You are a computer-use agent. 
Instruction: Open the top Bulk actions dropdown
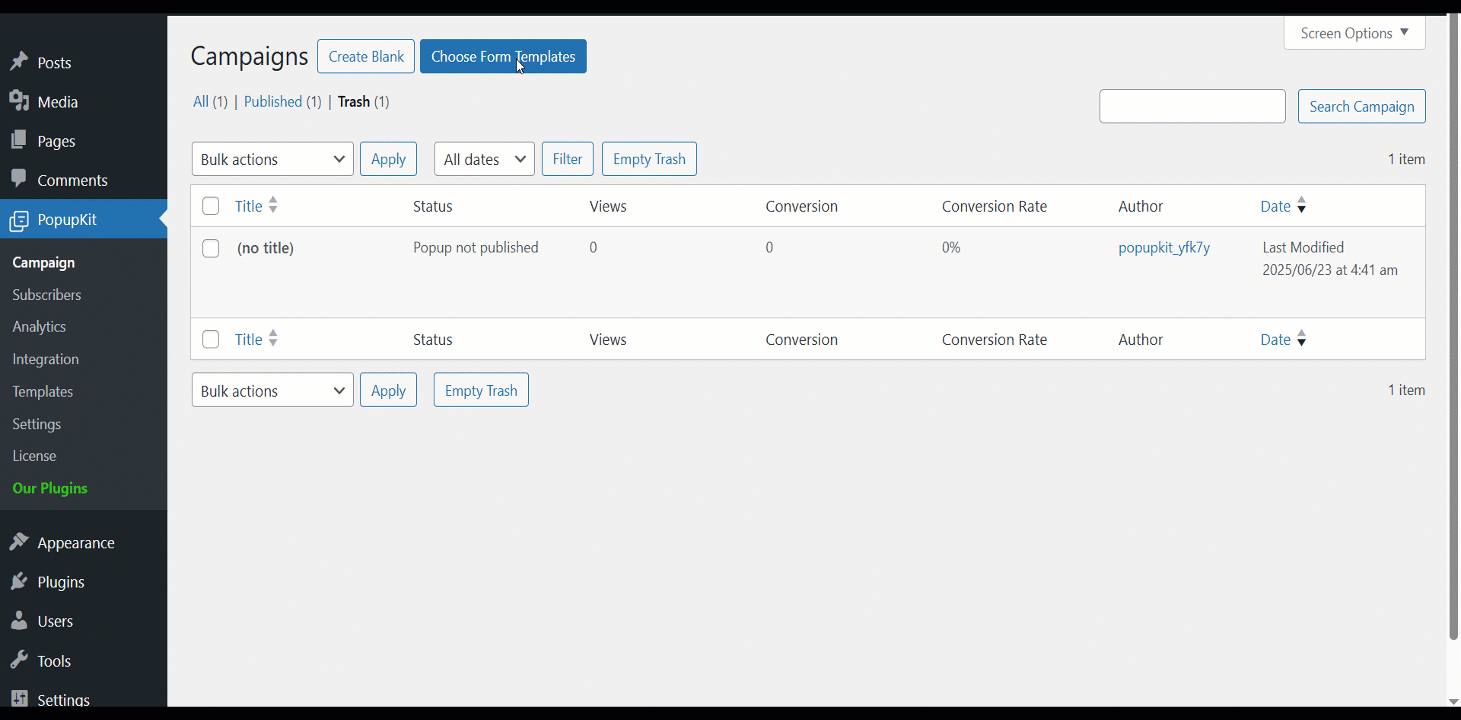[x=273, y=159]
